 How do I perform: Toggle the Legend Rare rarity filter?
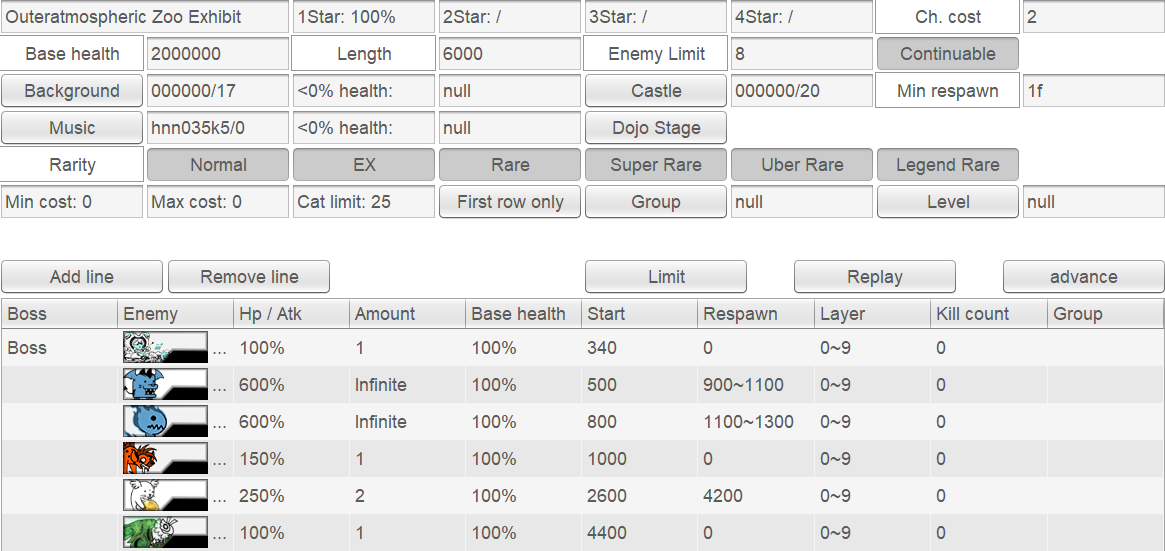(947, 165)
